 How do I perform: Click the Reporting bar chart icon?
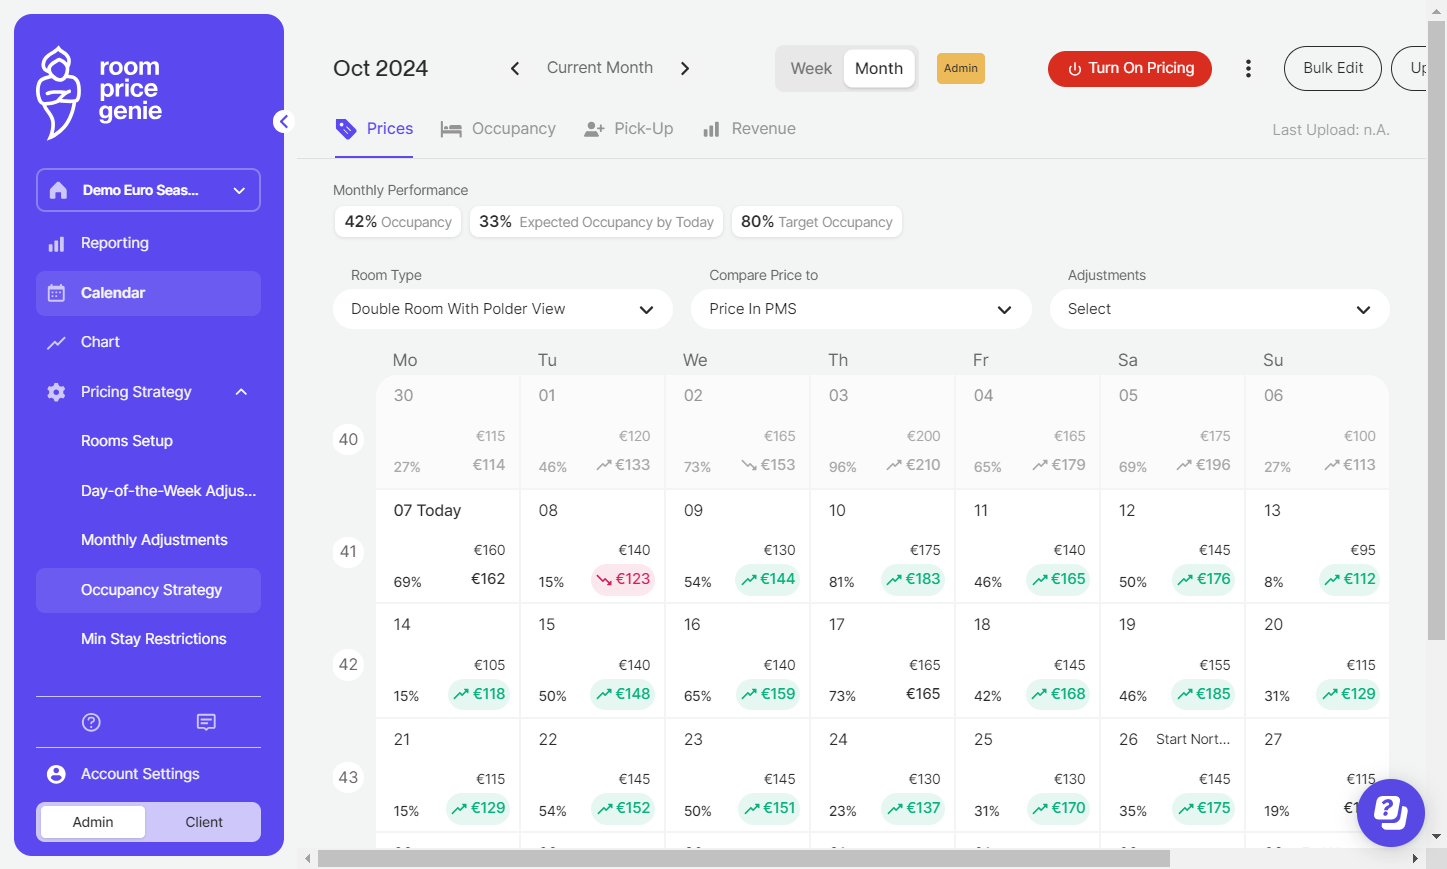pos(56,244)
